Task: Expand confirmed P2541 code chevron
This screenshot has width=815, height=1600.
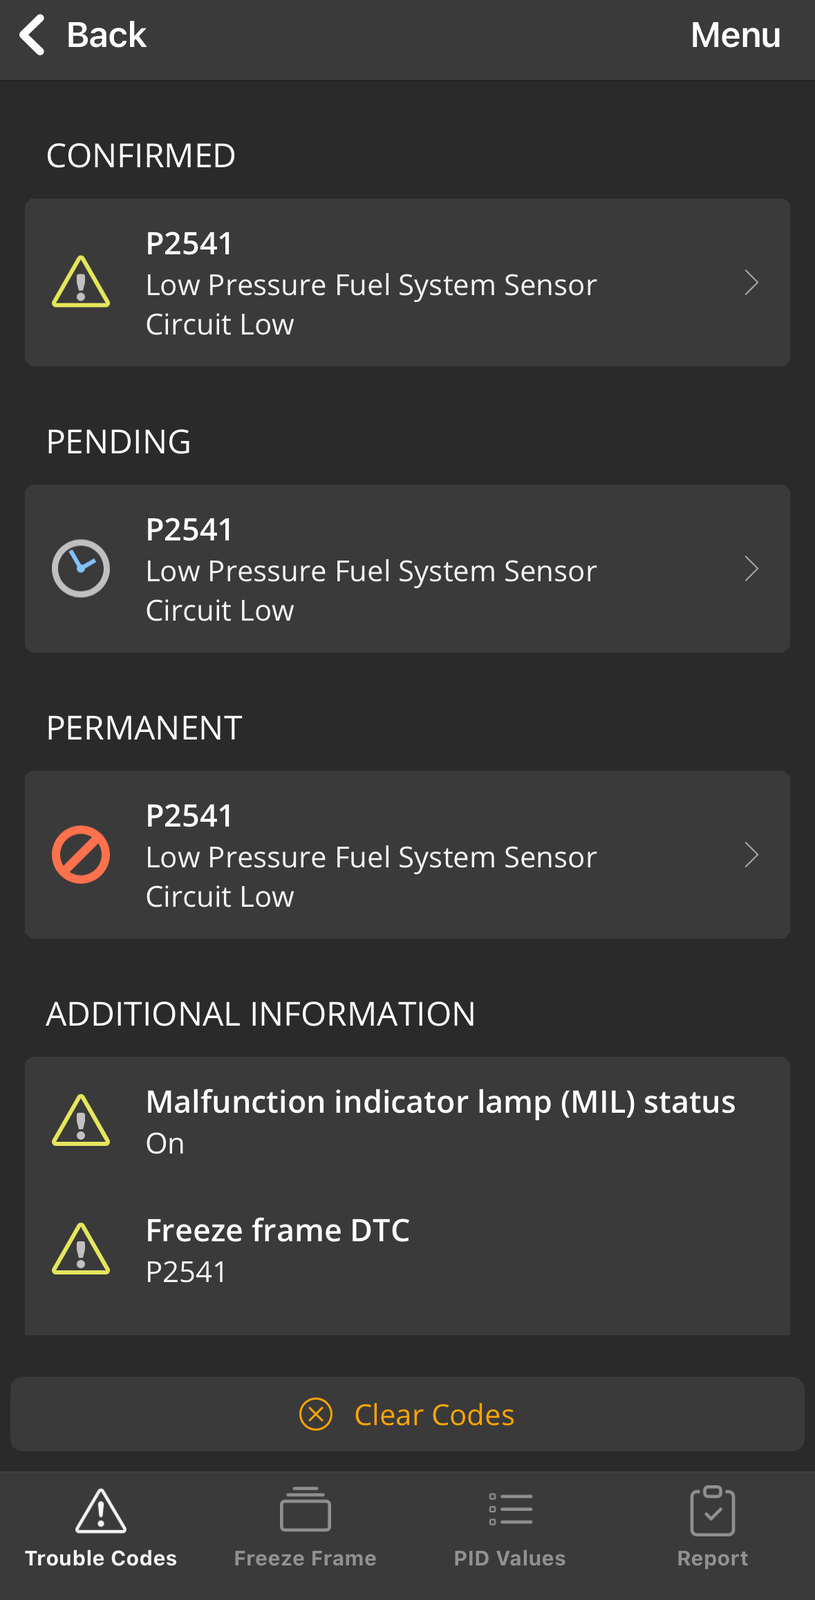Action: tap(752, 283)
